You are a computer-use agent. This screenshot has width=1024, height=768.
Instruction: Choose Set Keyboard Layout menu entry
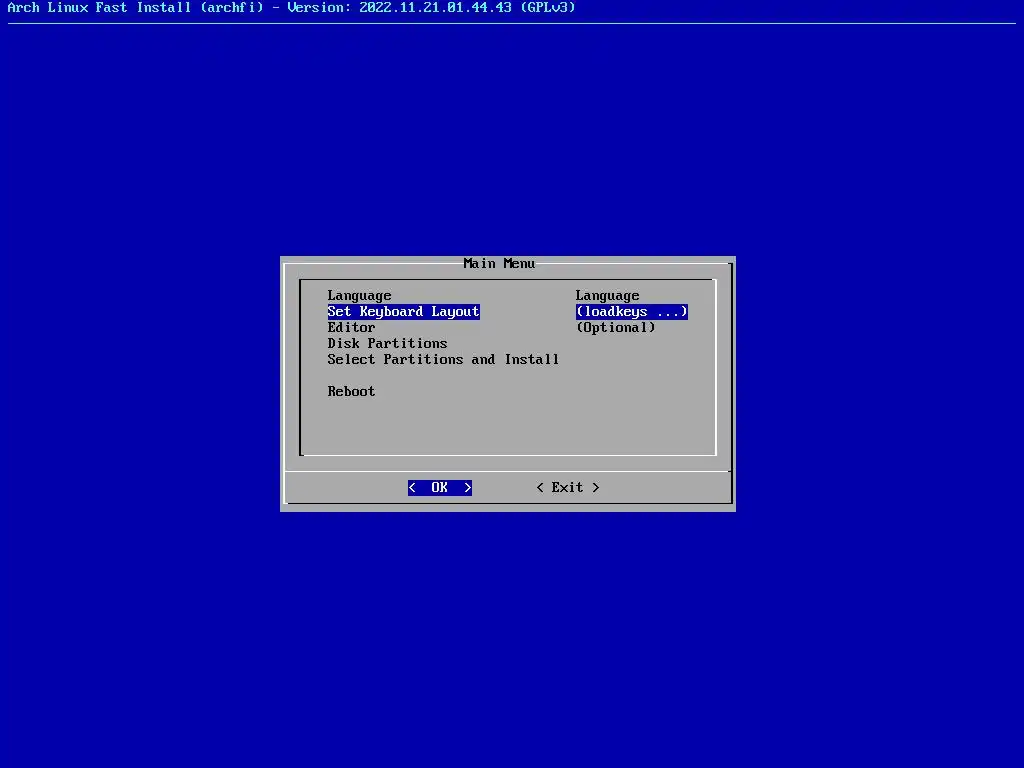(404, 312)
